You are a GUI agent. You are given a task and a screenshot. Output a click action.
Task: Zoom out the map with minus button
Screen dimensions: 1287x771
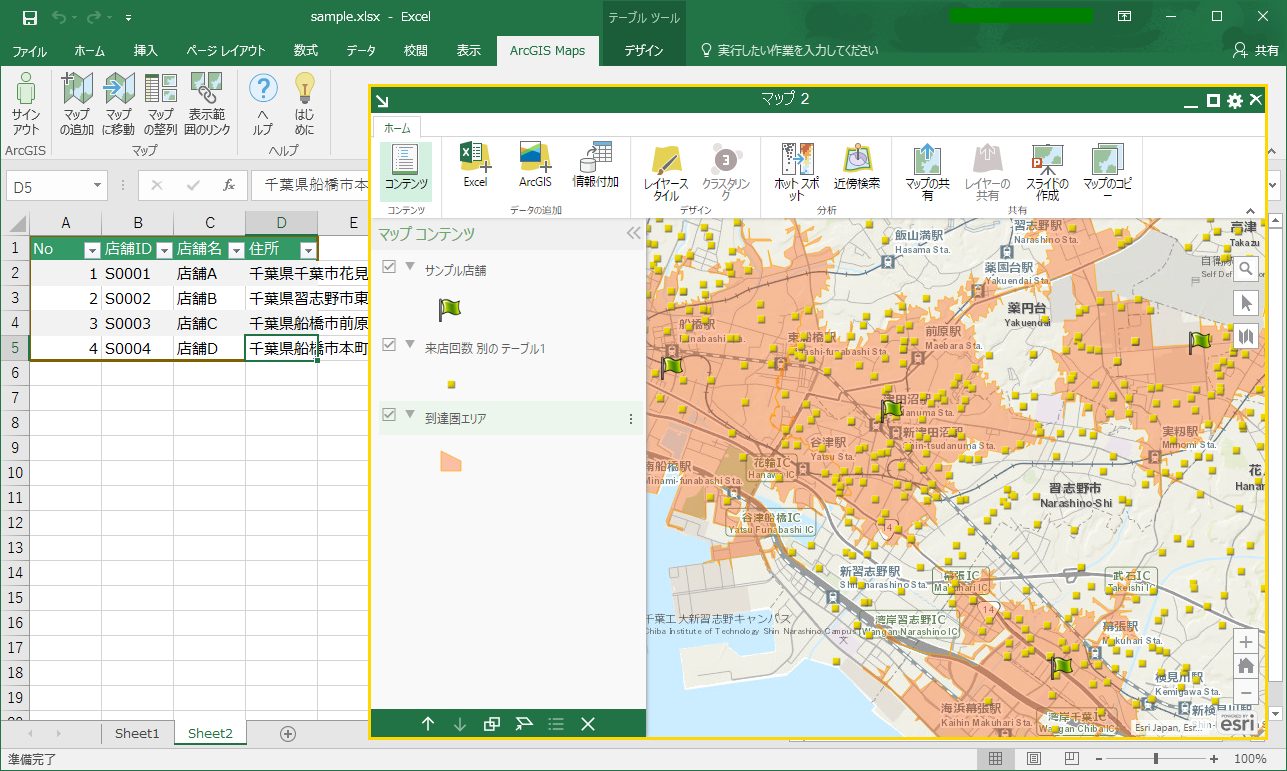point(1246,691)
